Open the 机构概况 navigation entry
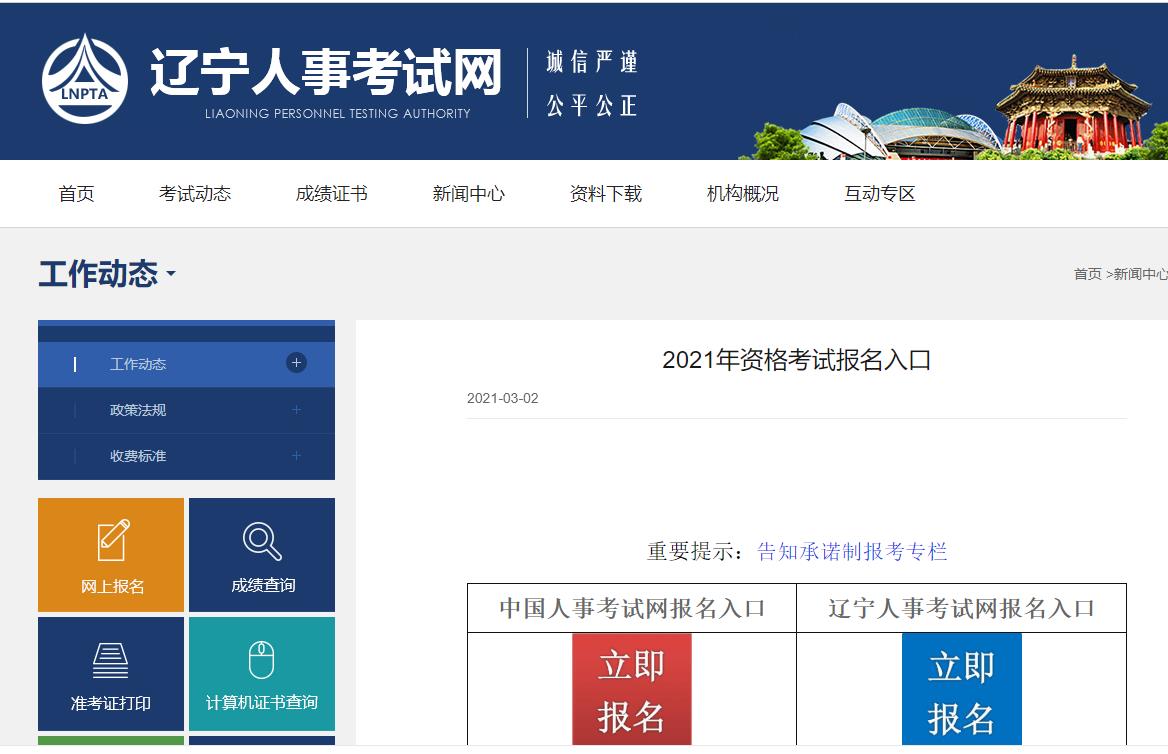 pyautogui.click(x=741, y=194)
